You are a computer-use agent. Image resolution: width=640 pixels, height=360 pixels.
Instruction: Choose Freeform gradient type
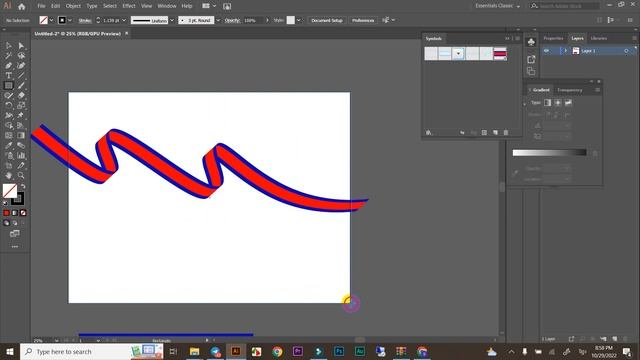[x=568, y=103]
